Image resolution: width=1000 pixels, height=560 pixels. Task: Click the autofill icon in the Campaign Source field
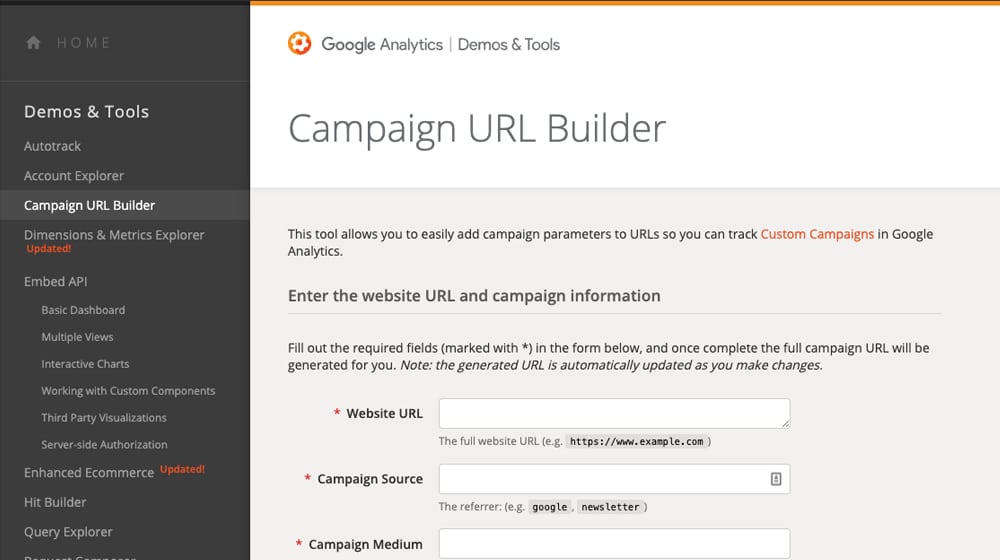[x=776, y=479]
